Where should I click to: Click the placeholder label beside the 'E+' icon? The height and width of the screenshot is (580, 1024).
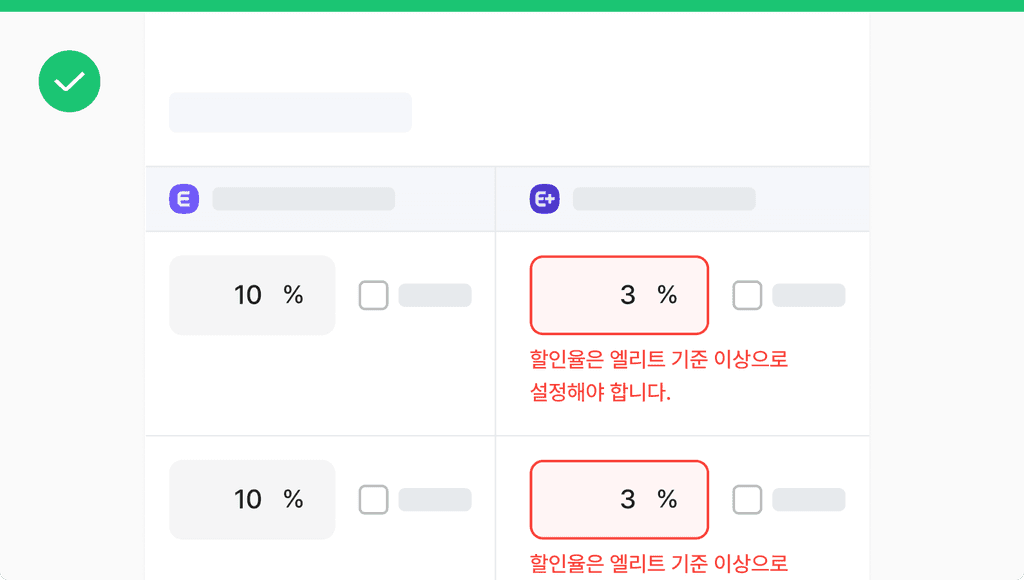click(663, 199)
